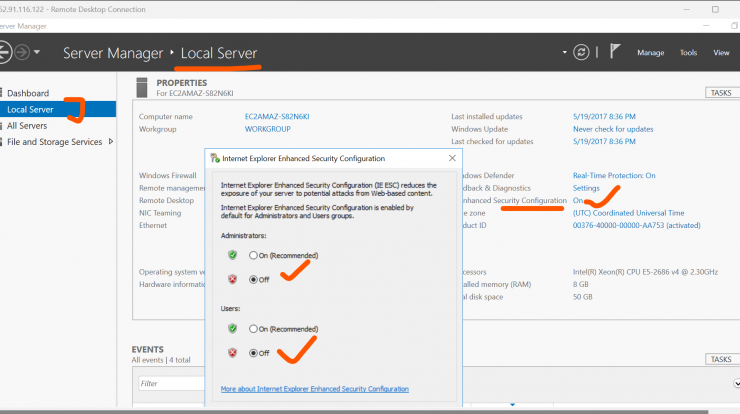Click red shield icon under Users

tap(232, 352)
